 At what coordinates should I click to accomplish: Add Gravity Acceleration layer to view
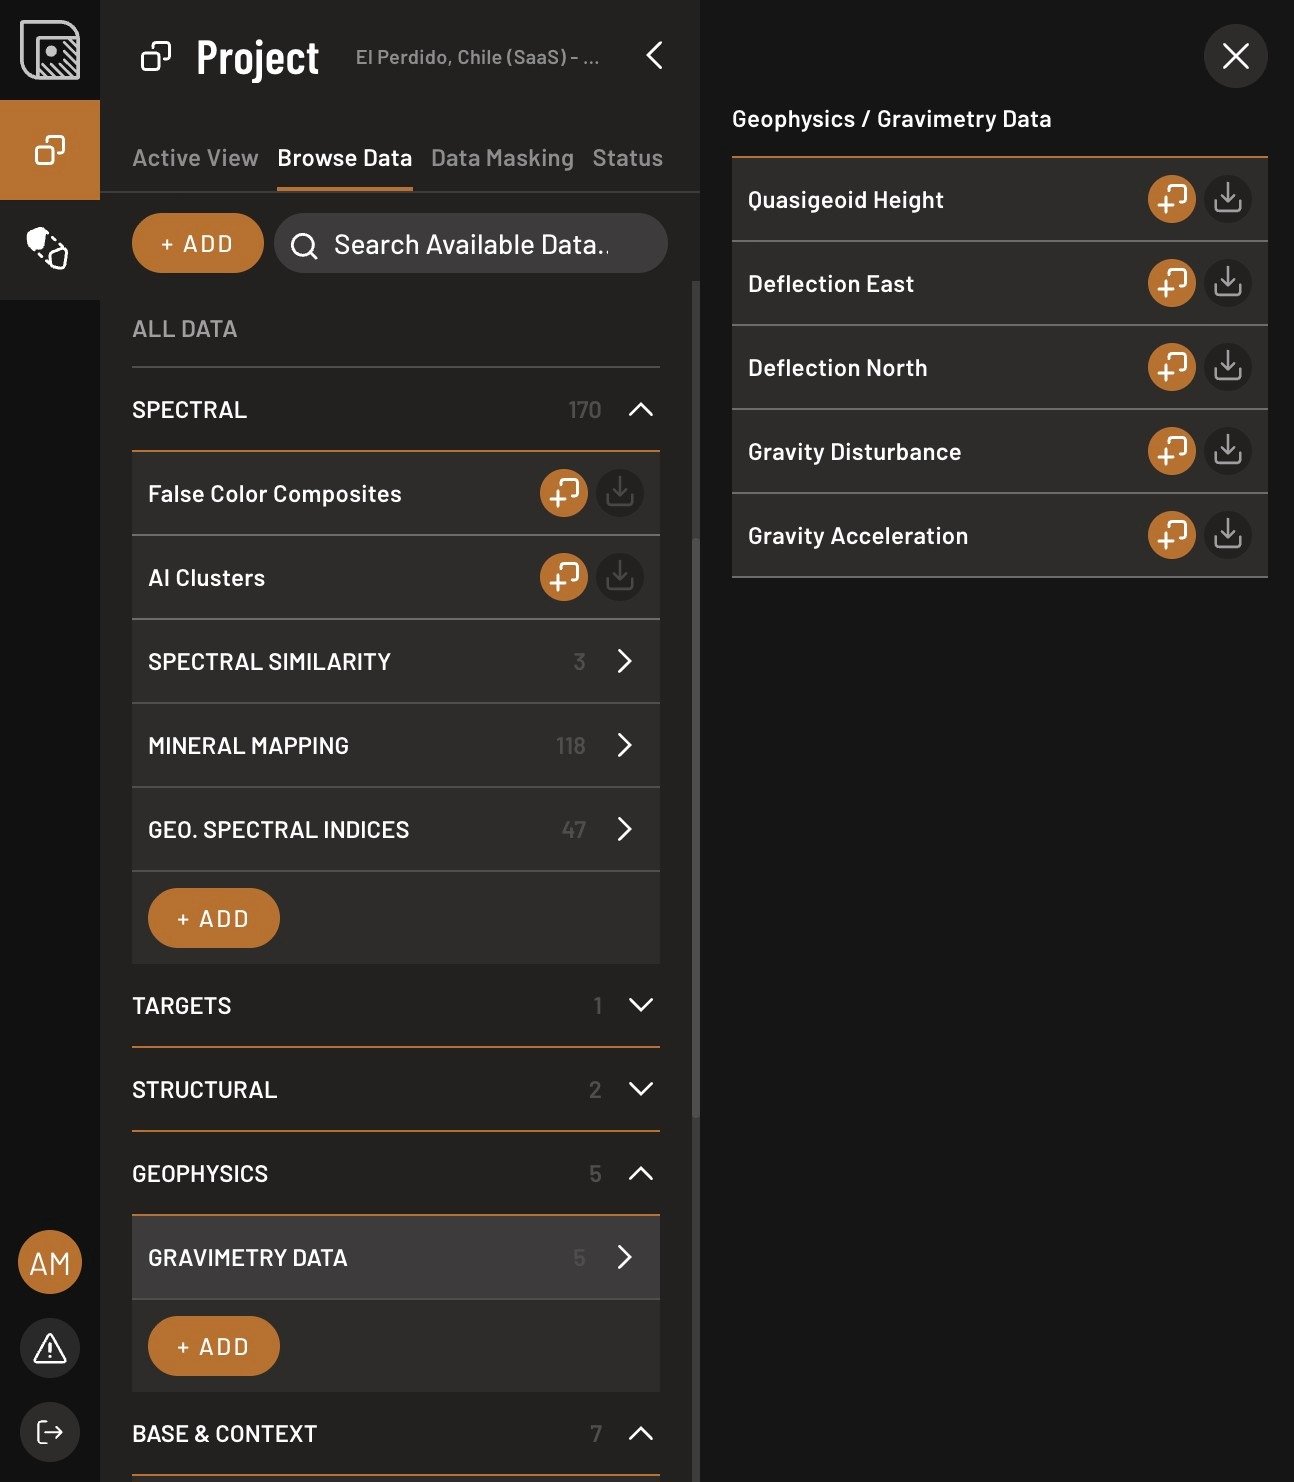(1171, 535)
